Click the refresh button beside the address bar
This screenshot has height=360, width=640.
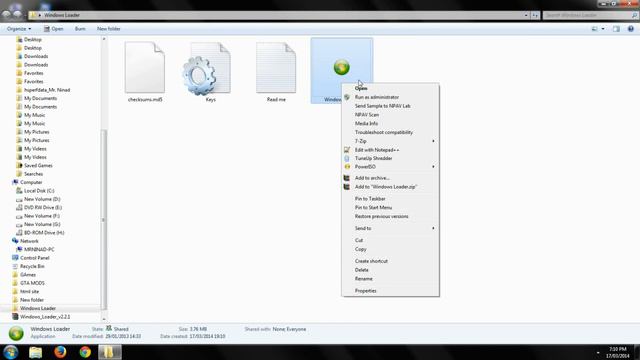click(x=535, y=15)
